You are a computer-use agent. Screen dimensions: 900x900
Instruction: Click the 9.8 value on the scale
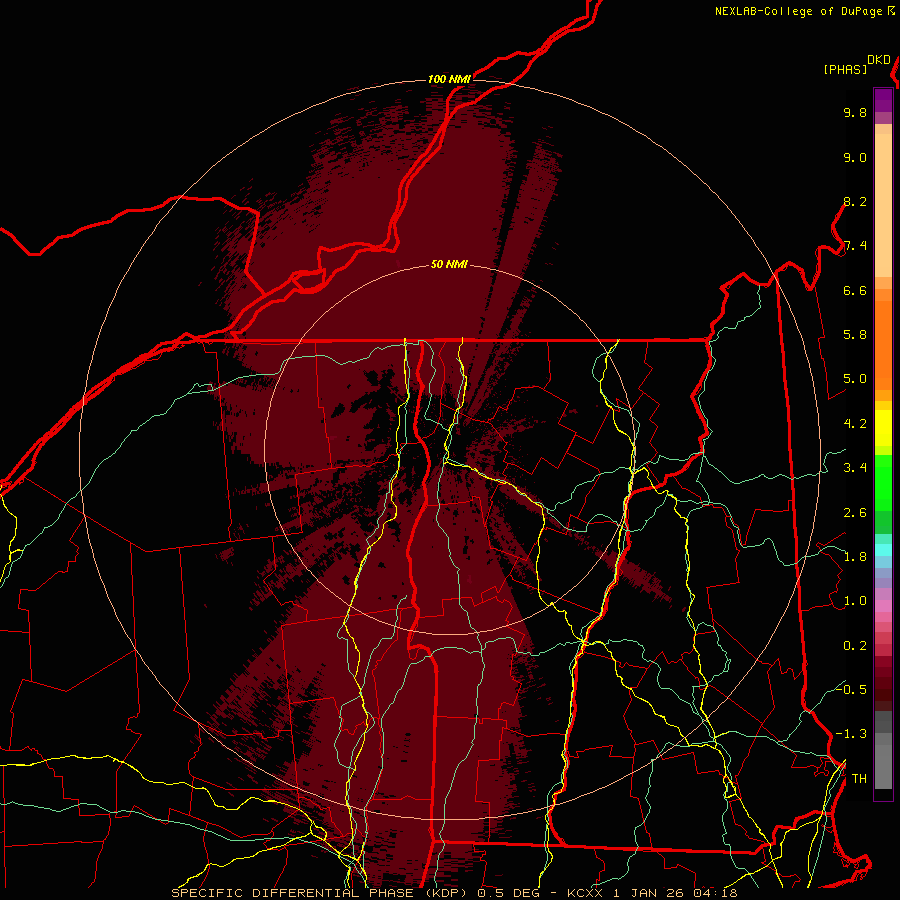(855, 112)
